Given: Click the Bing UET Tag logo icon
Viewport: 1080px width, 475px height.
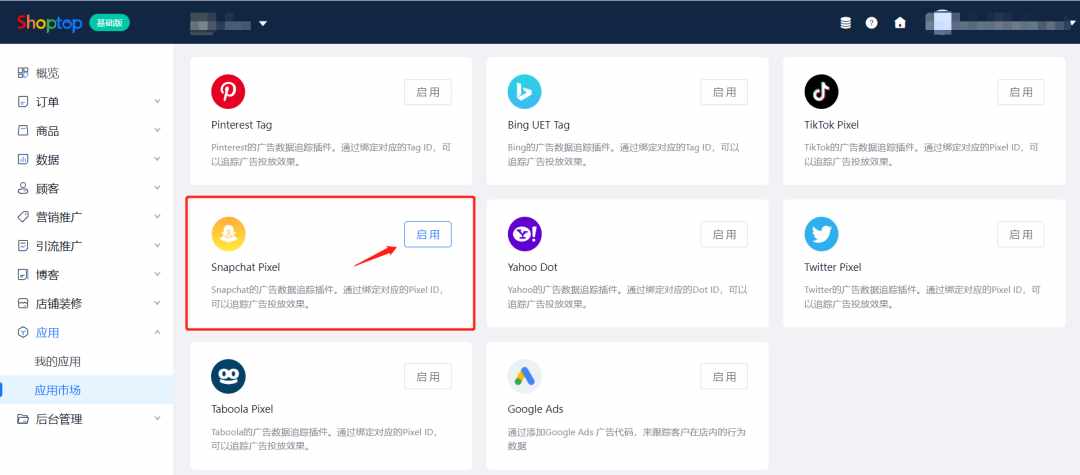Looking at the screenshot, I should (524, 92).
